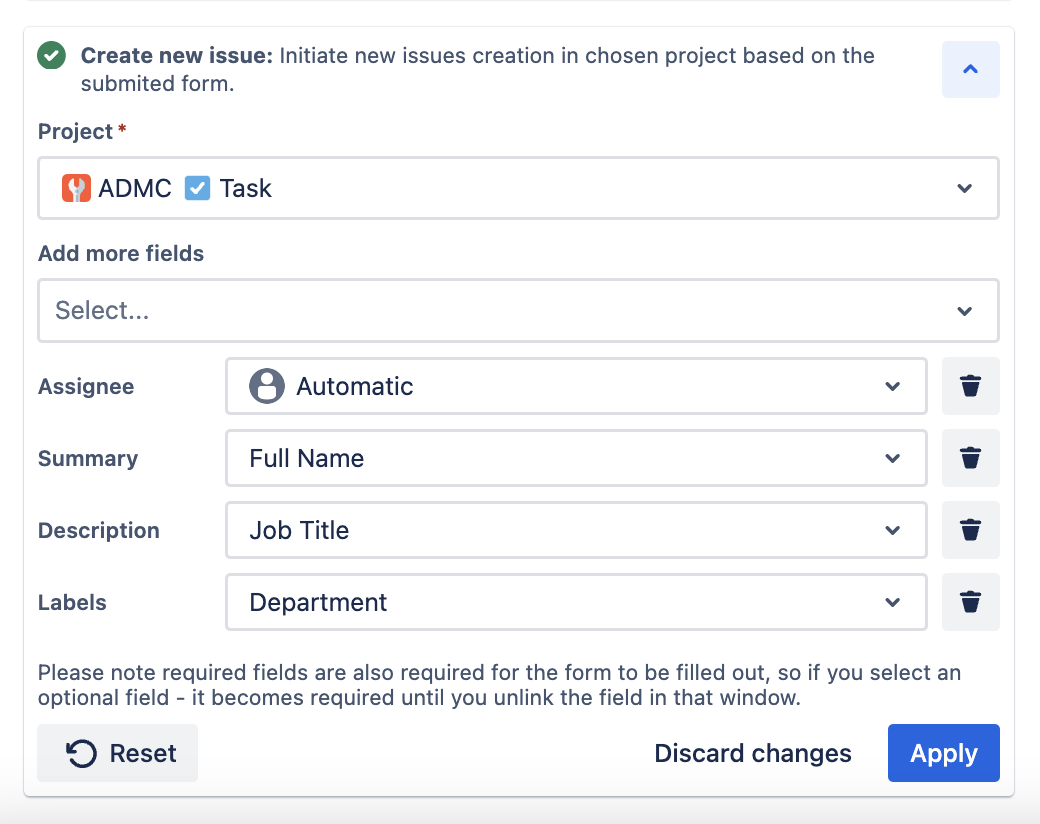Click the Automatic assignee avatar icon

[267, 386]
